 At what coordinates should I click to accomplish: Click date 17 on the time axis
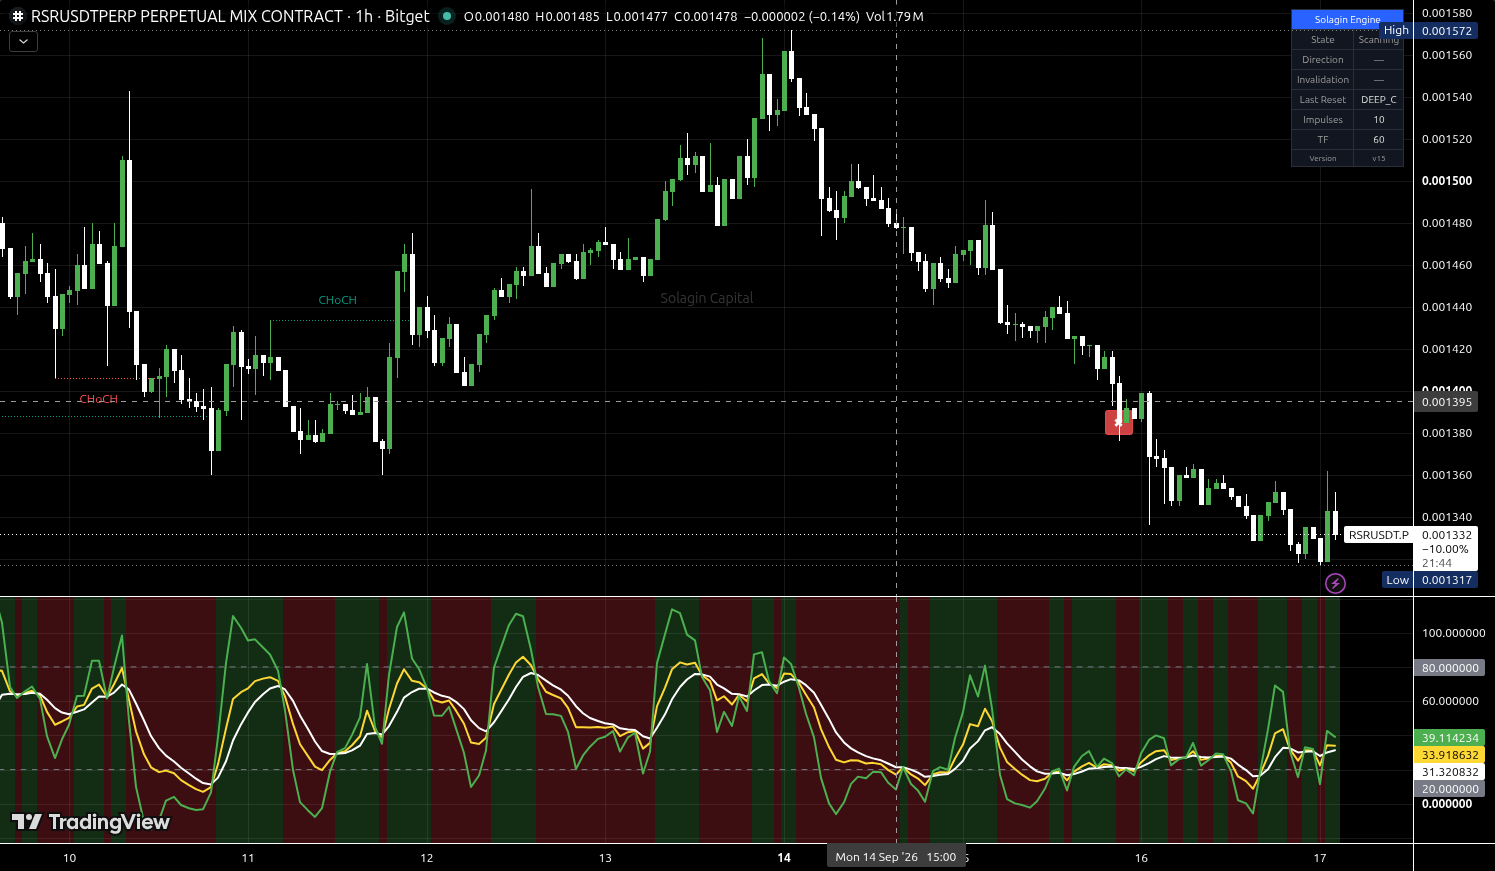(1320, 858)
